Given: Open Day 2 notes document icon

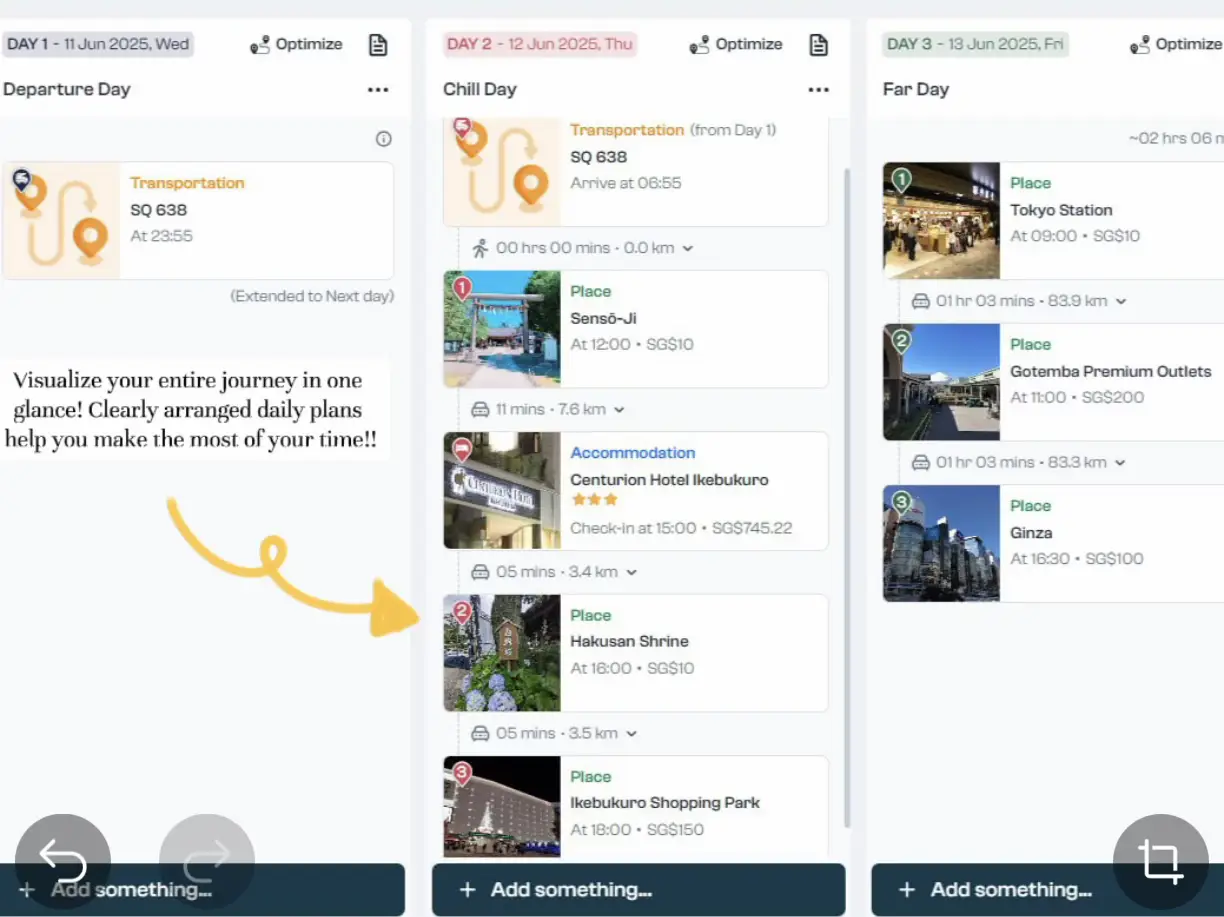Looking at the screenshot, I should click(x=818, y=45).
